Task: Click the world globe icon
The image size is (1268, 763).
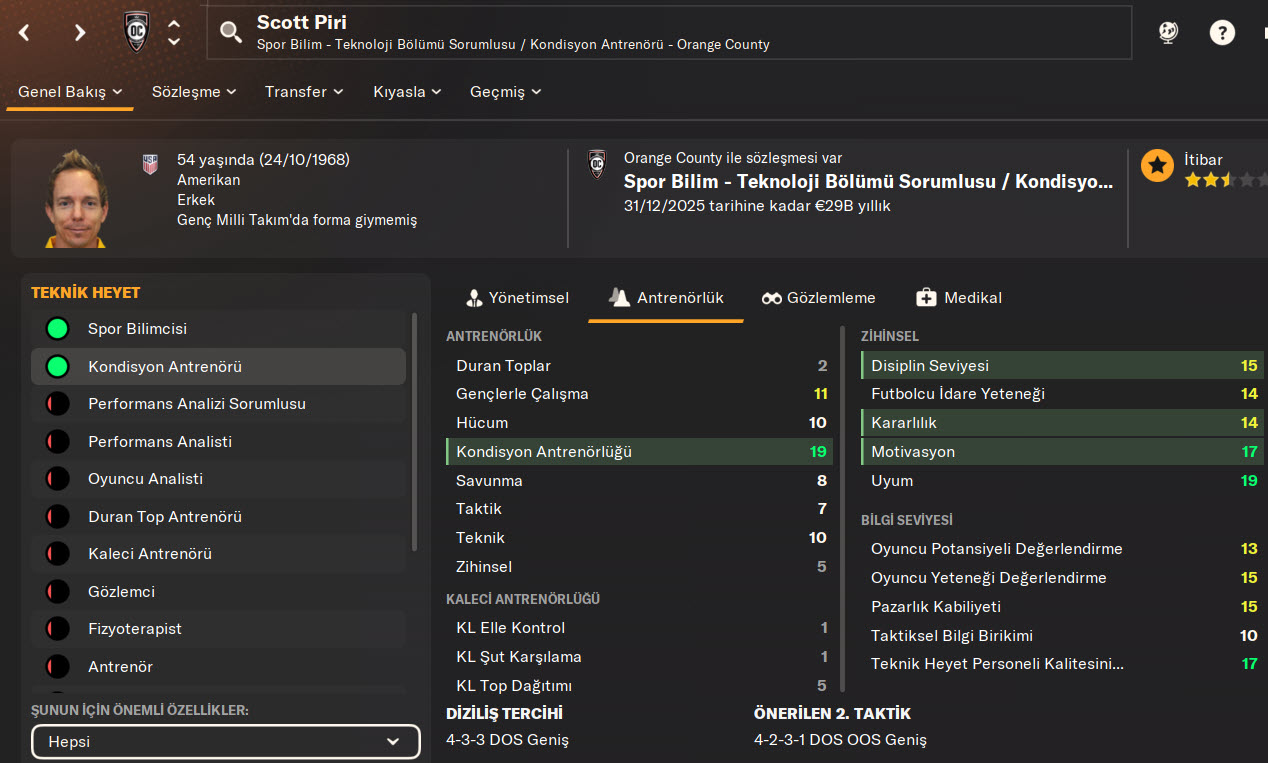Action: (1168, 32)
